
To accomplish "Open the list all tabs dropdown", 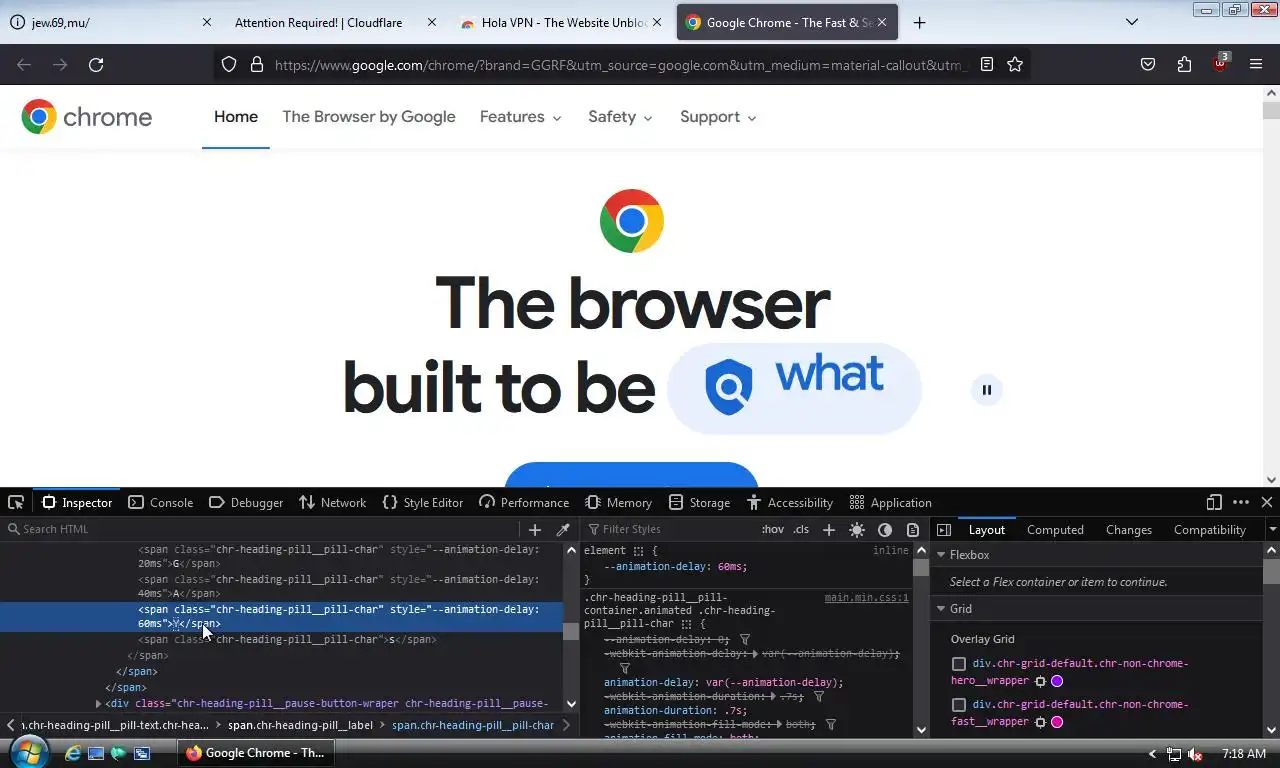I will coord(1132,22).
